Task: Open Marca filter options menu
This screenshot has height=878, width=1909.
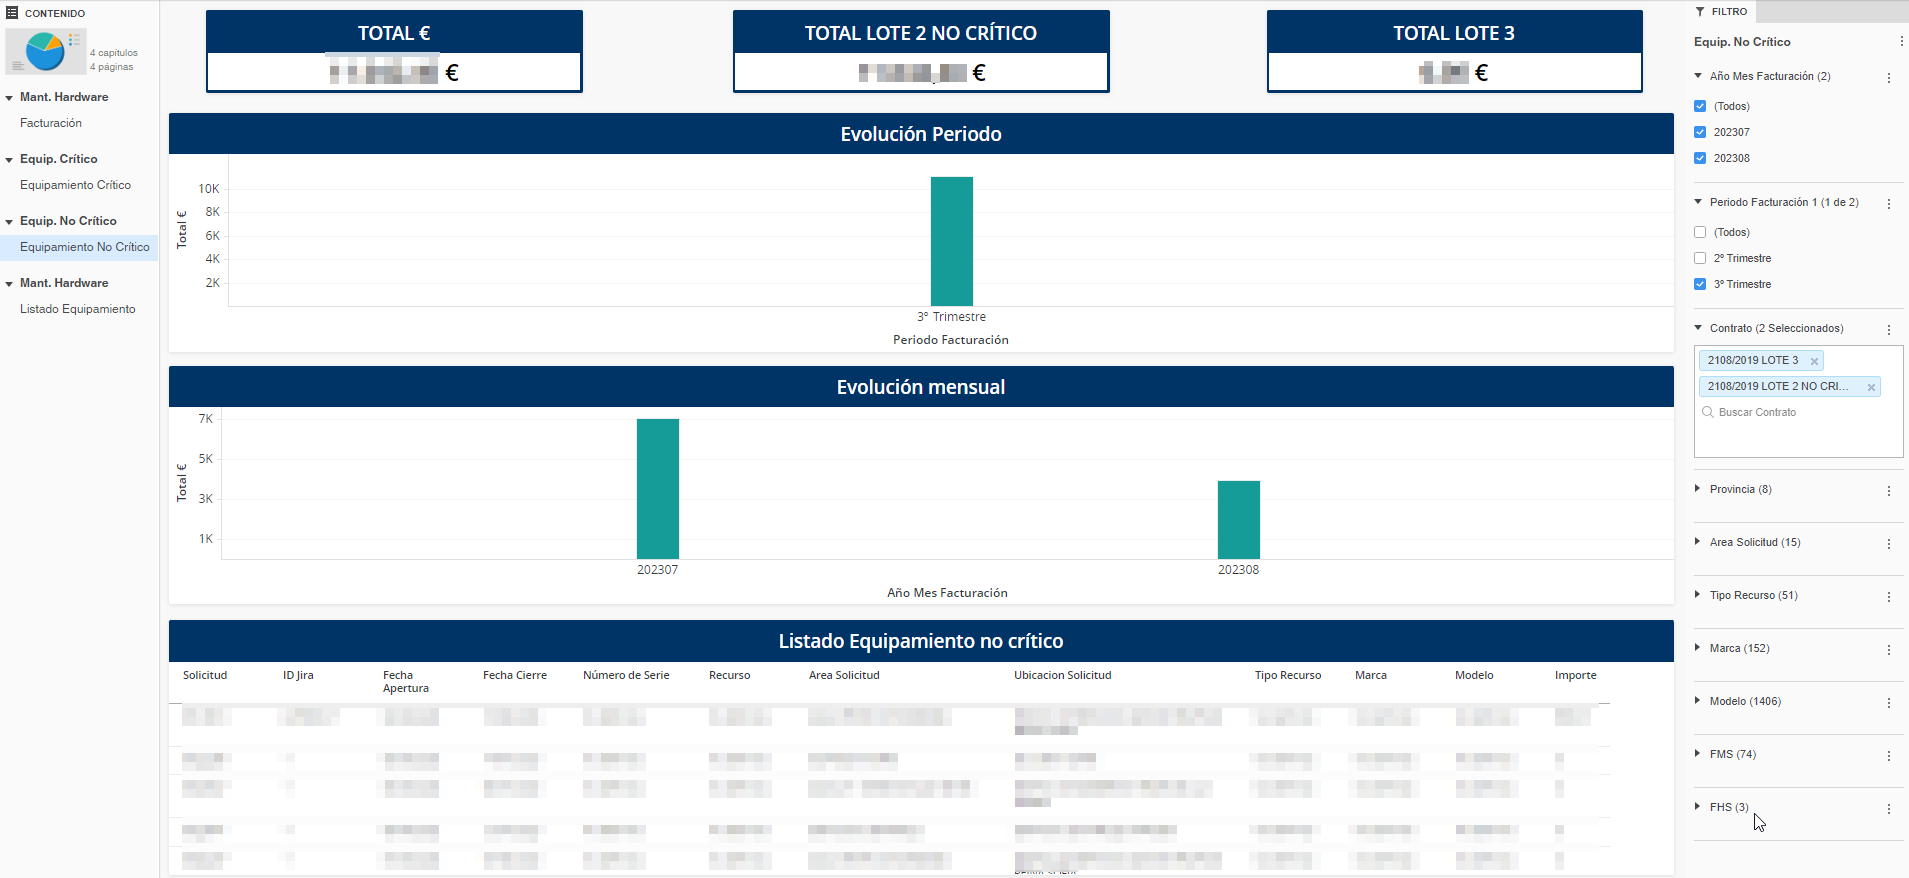Action: [x=1889, y=650]
